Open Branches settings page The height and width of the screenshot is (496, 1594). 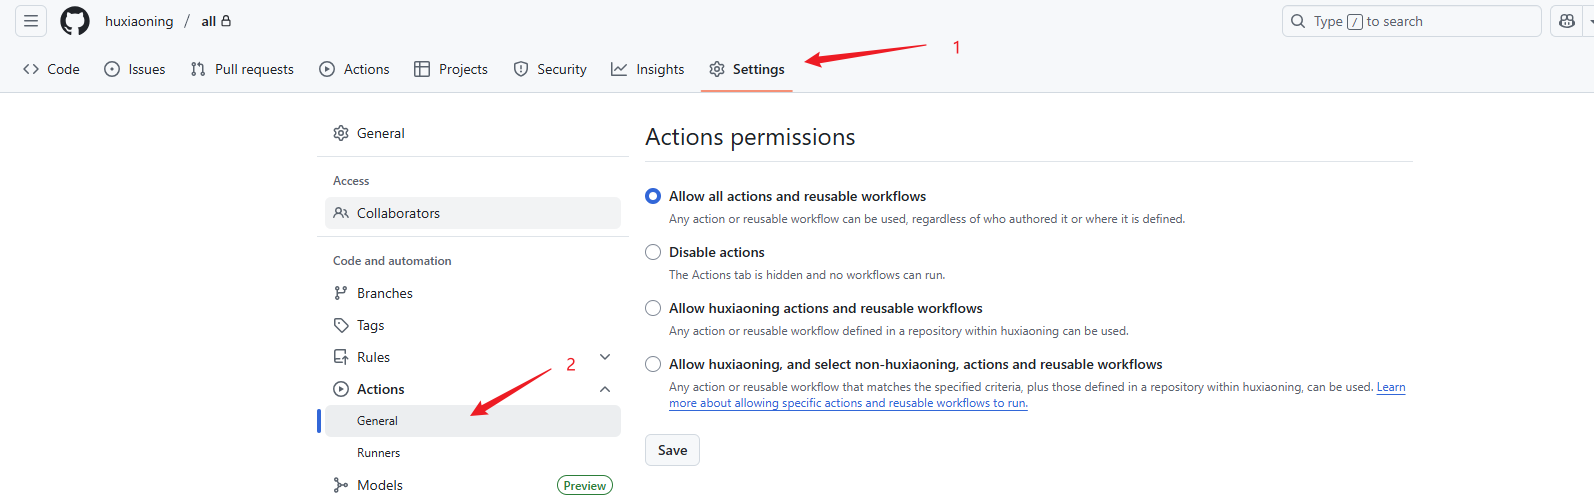tap(473, 293)
